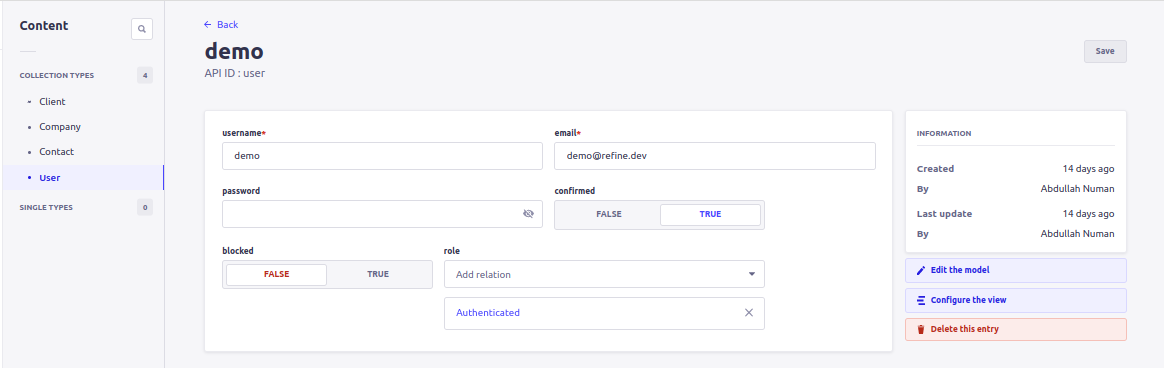1164x368 pixels.
Task: Save the user entry
Action: (x=1105, y=51)
